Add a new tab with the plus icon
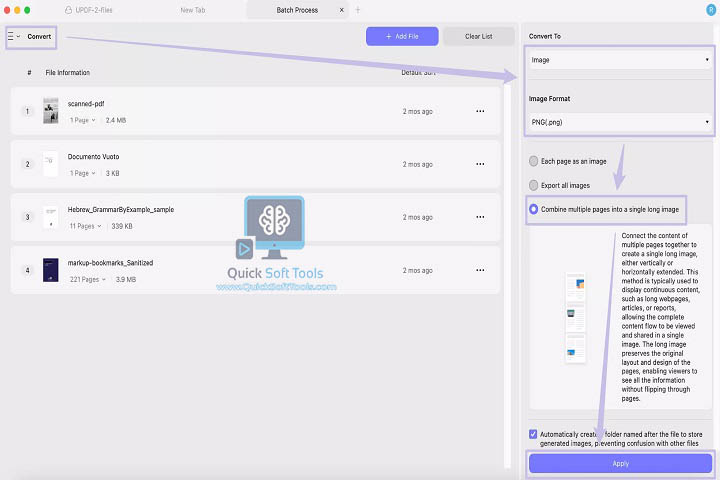The height and width of the screenshot is (480, 720). point(358,10)
